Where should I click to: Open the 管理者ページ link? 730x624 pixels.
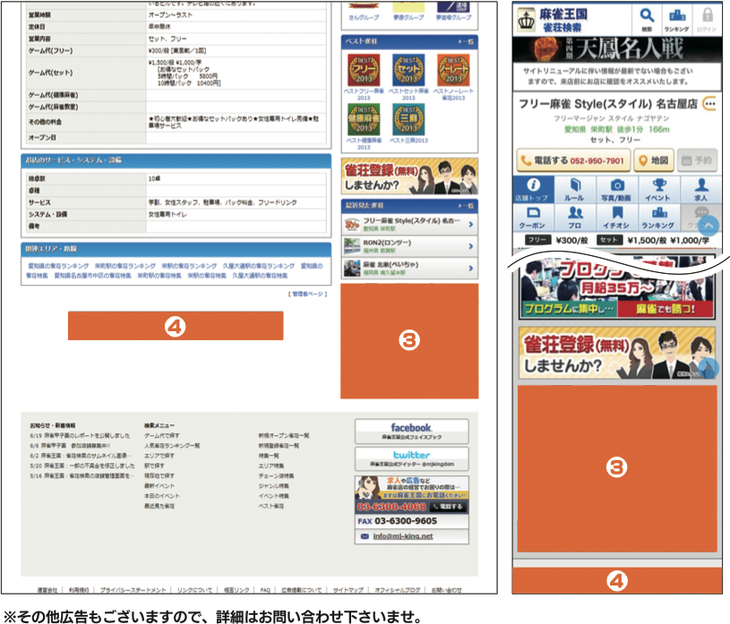(308, 294)
